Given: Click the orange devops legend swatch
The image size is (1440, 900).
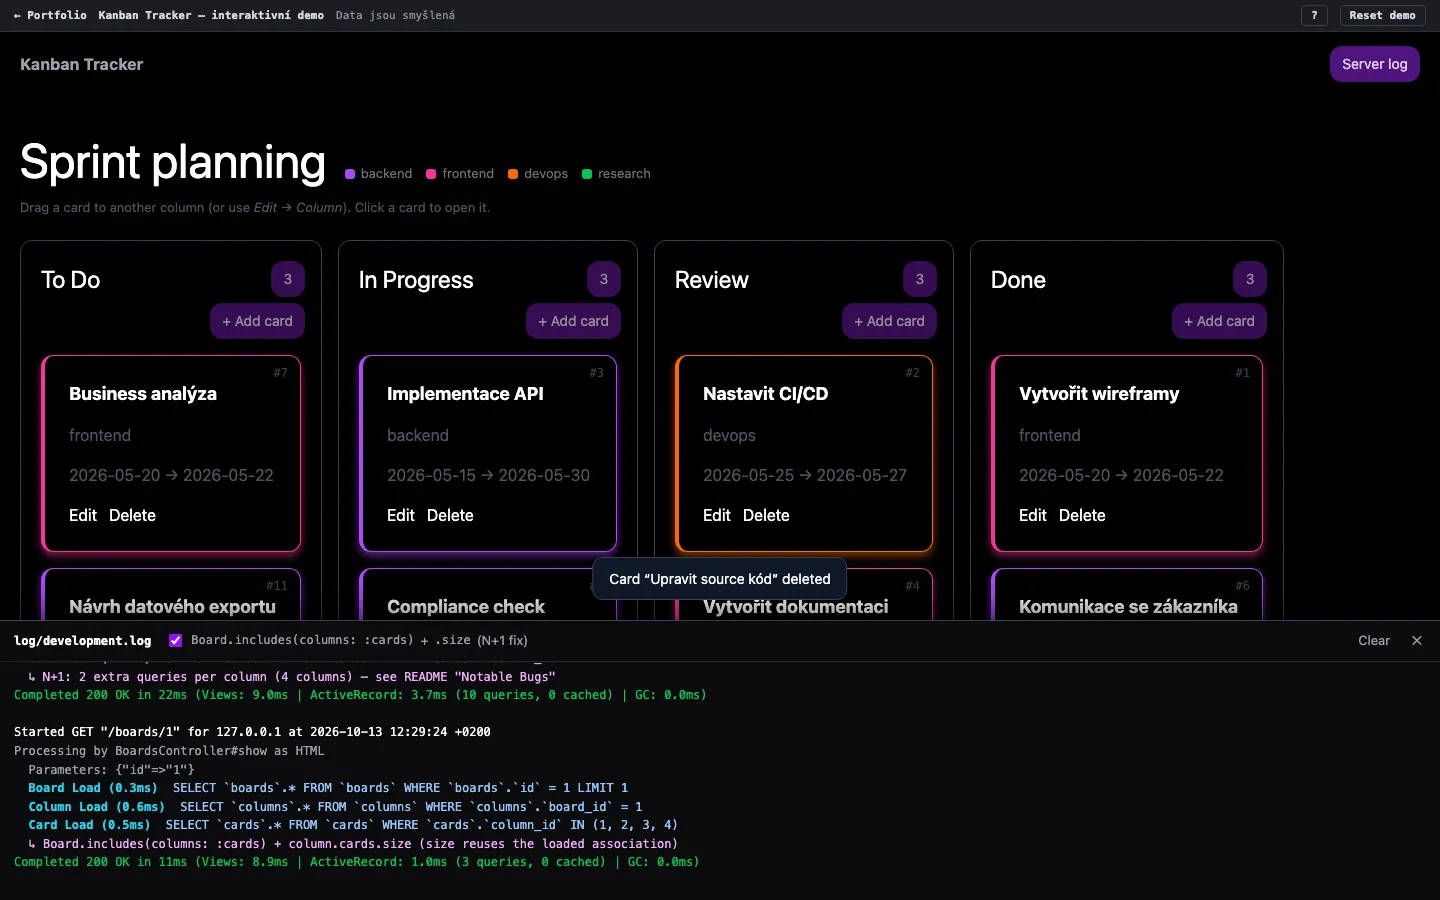Looking at the screenshot, I should click(x=513, y=174).
